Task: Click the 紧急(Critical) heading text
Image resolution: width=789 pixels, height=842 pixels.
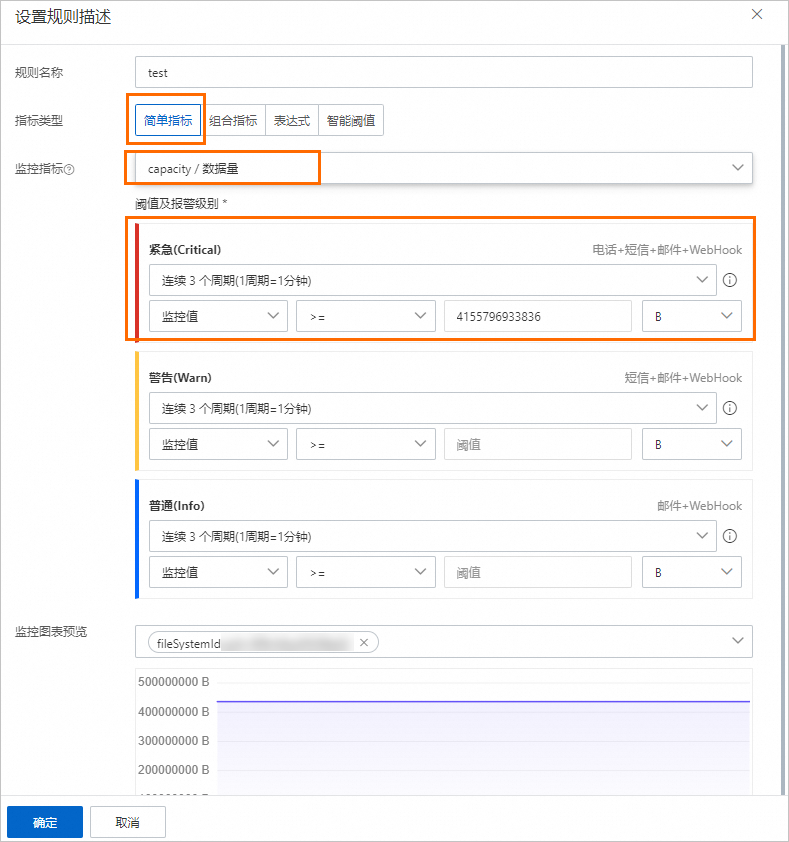Action: point(185,250)
